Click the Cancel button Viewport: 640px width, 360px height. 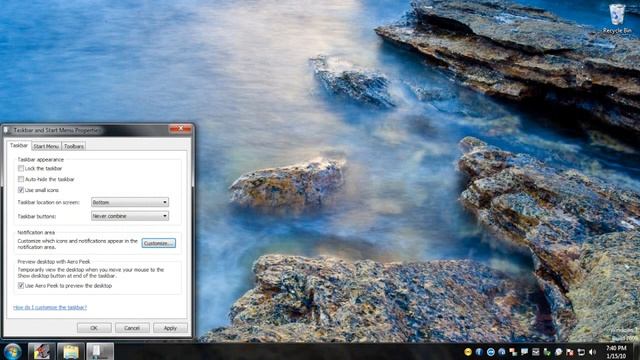point(132,328)
